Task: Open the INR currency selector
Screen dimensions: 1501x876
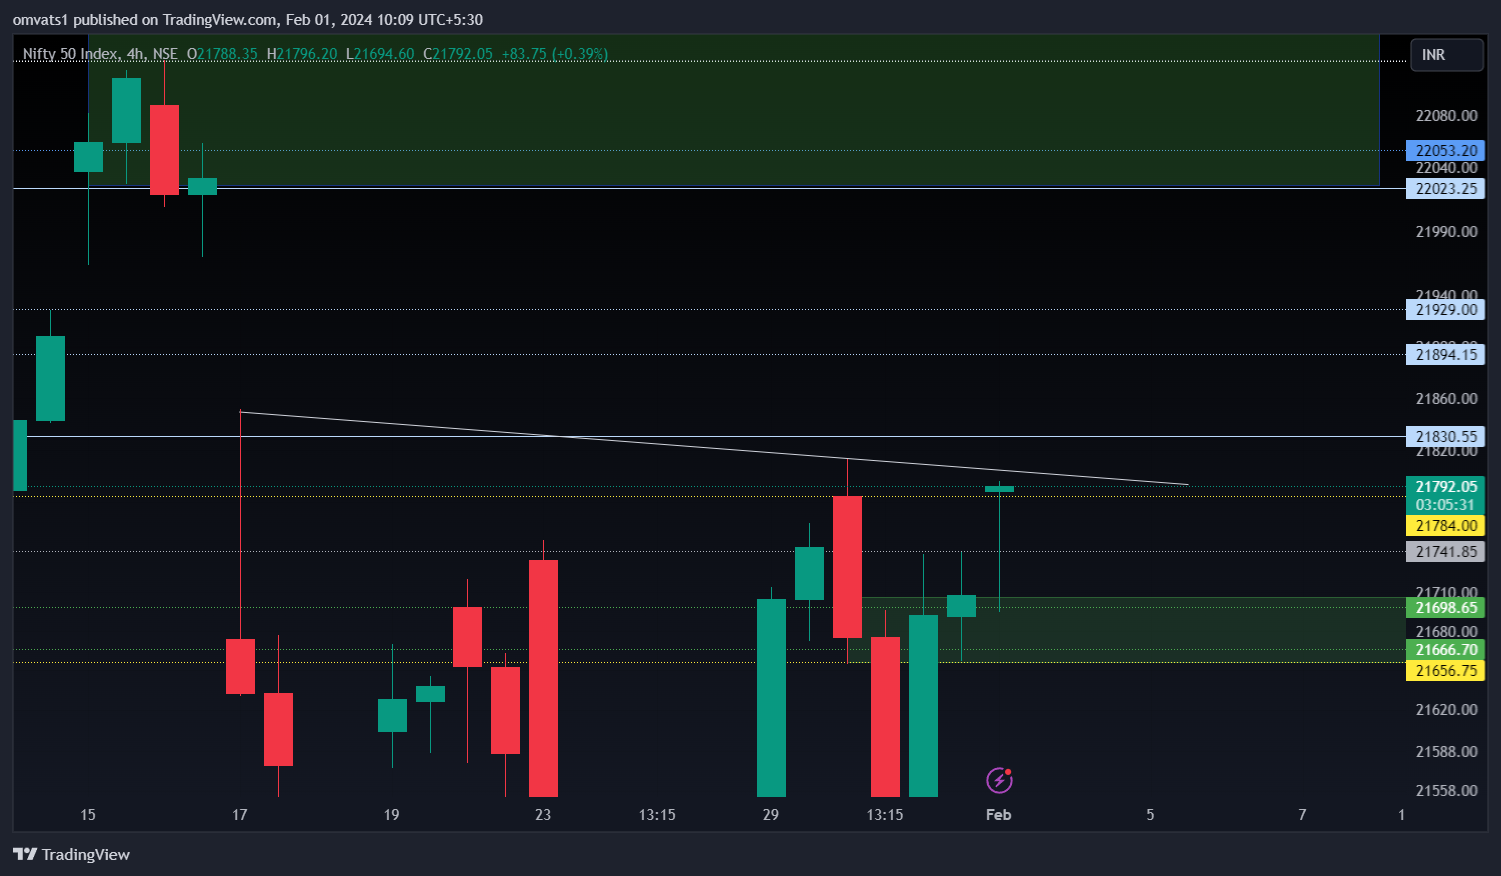Action: point(1446,55)
